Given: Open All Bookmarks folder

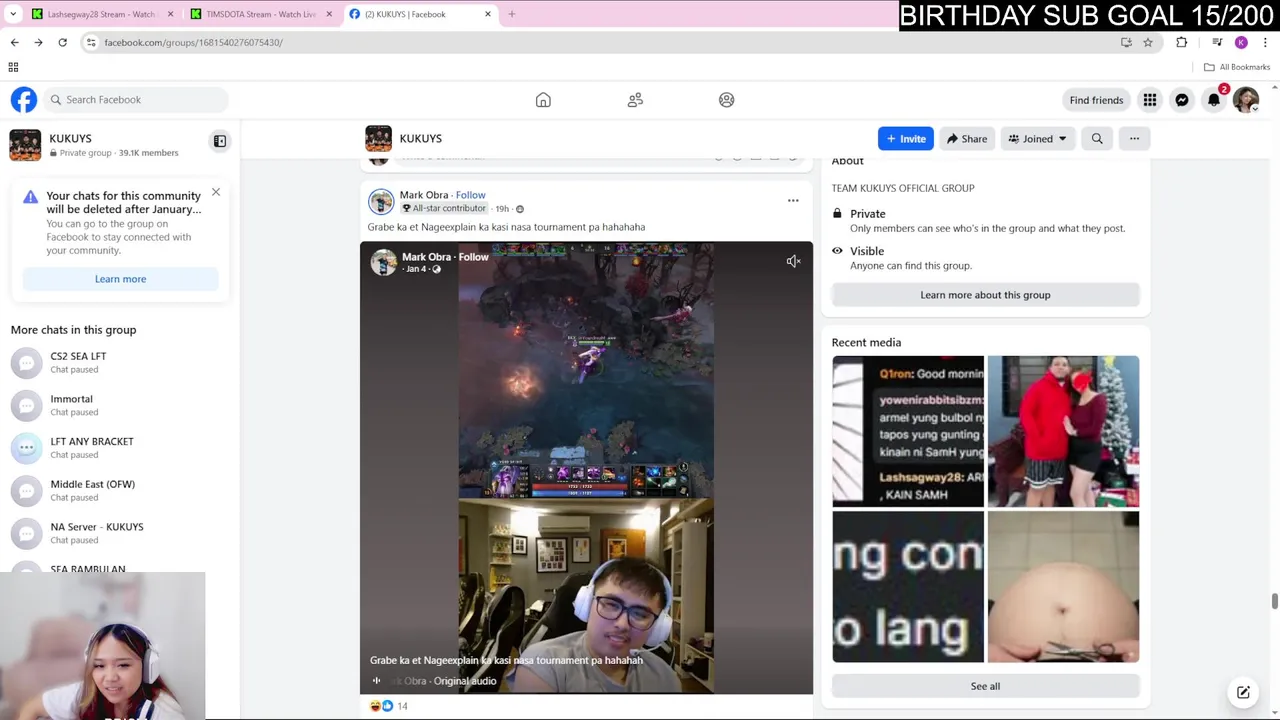Looking at the screenshot, I should 1237,67.
